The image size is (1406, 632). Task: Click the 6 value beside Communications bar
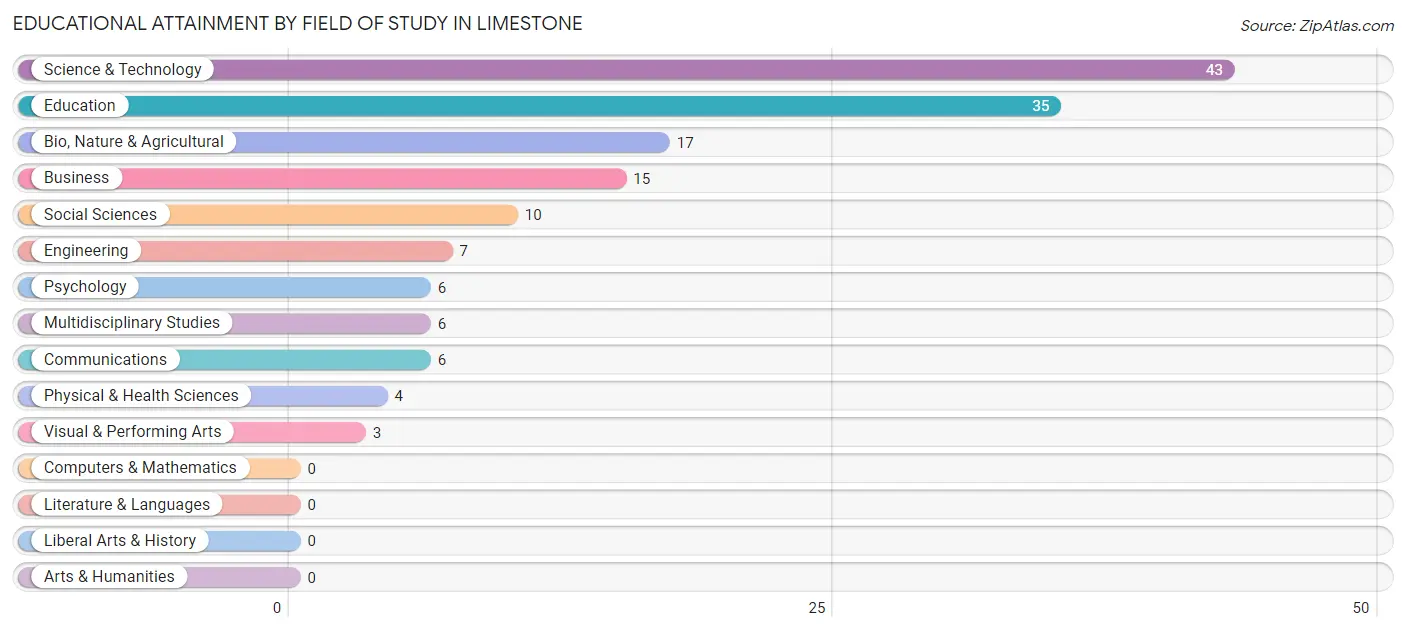click(442, 360)
